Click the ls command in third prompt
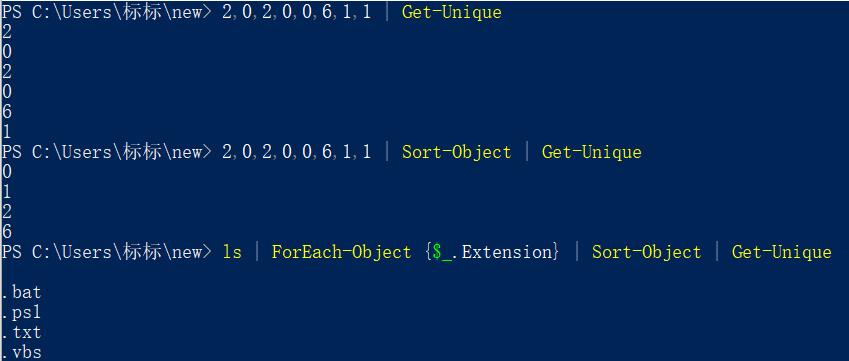Screen dimensions: 849x361 pyautogui.click(x=232, y=252)
